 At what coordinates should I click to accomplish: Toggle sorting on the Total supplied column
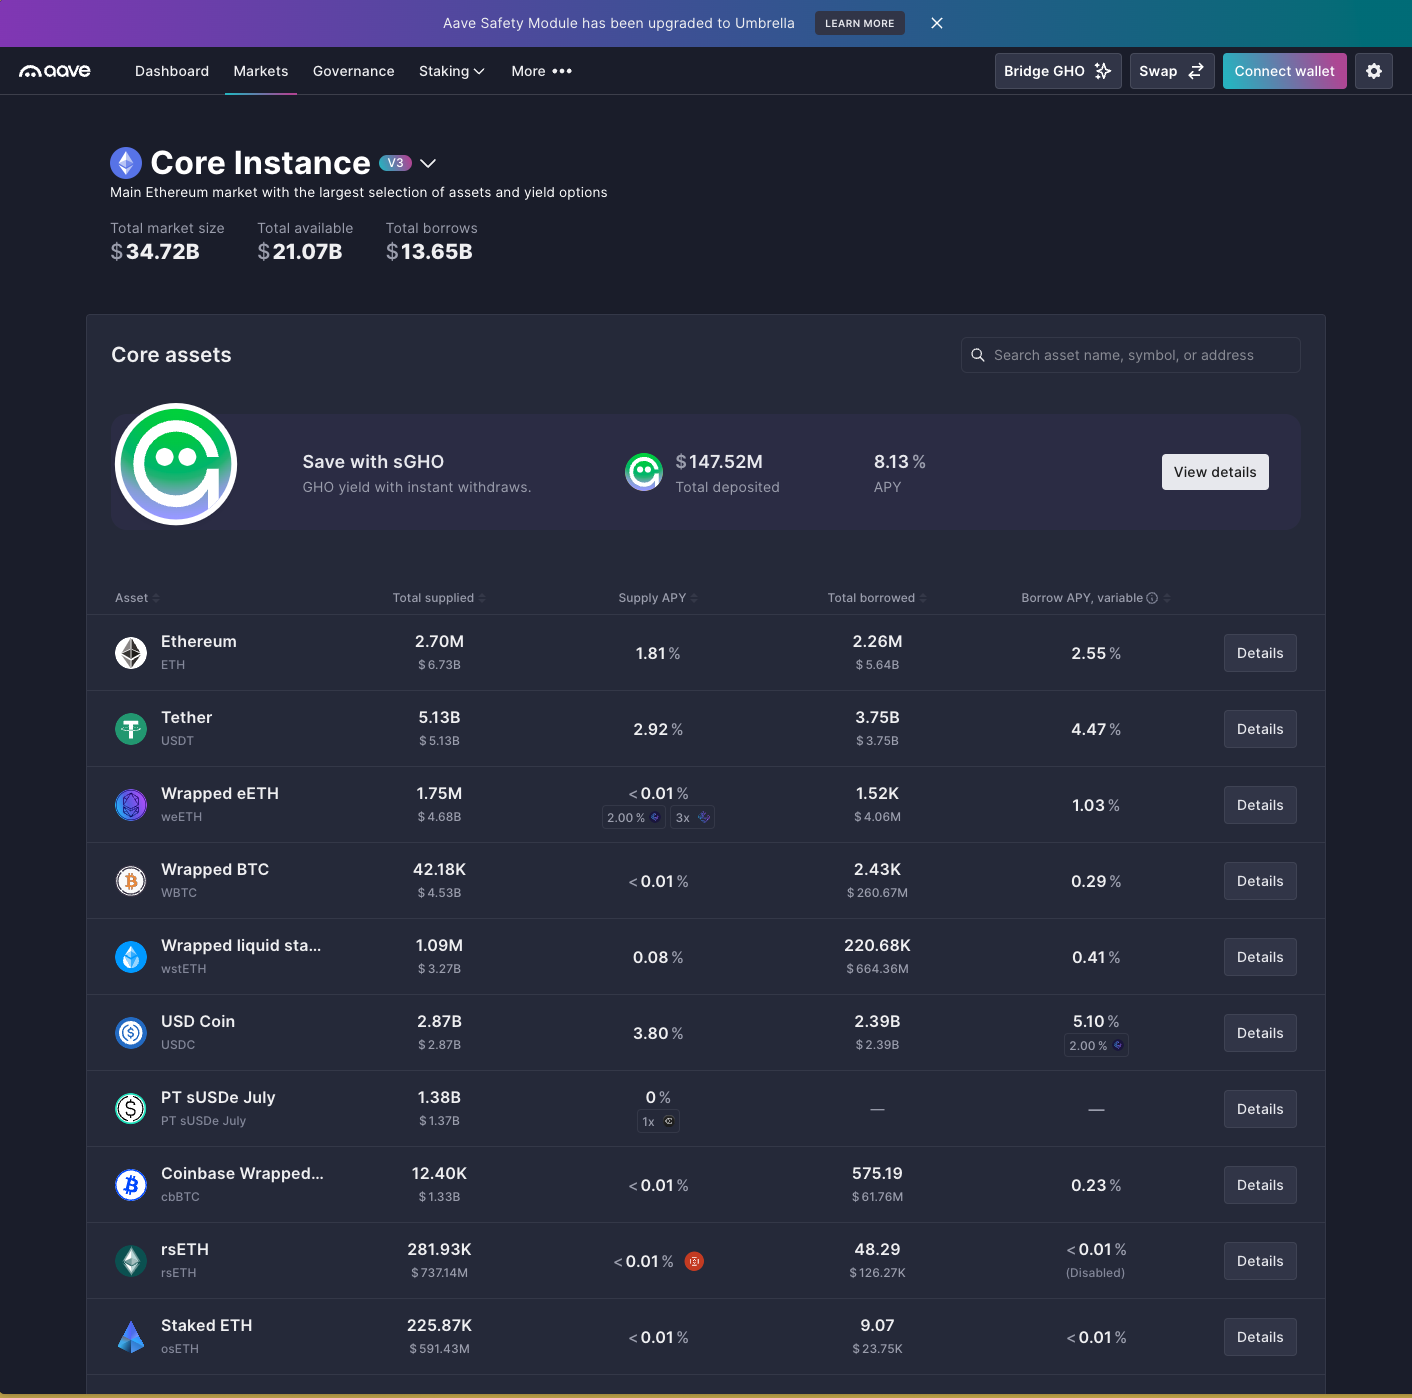pos(483,597)
